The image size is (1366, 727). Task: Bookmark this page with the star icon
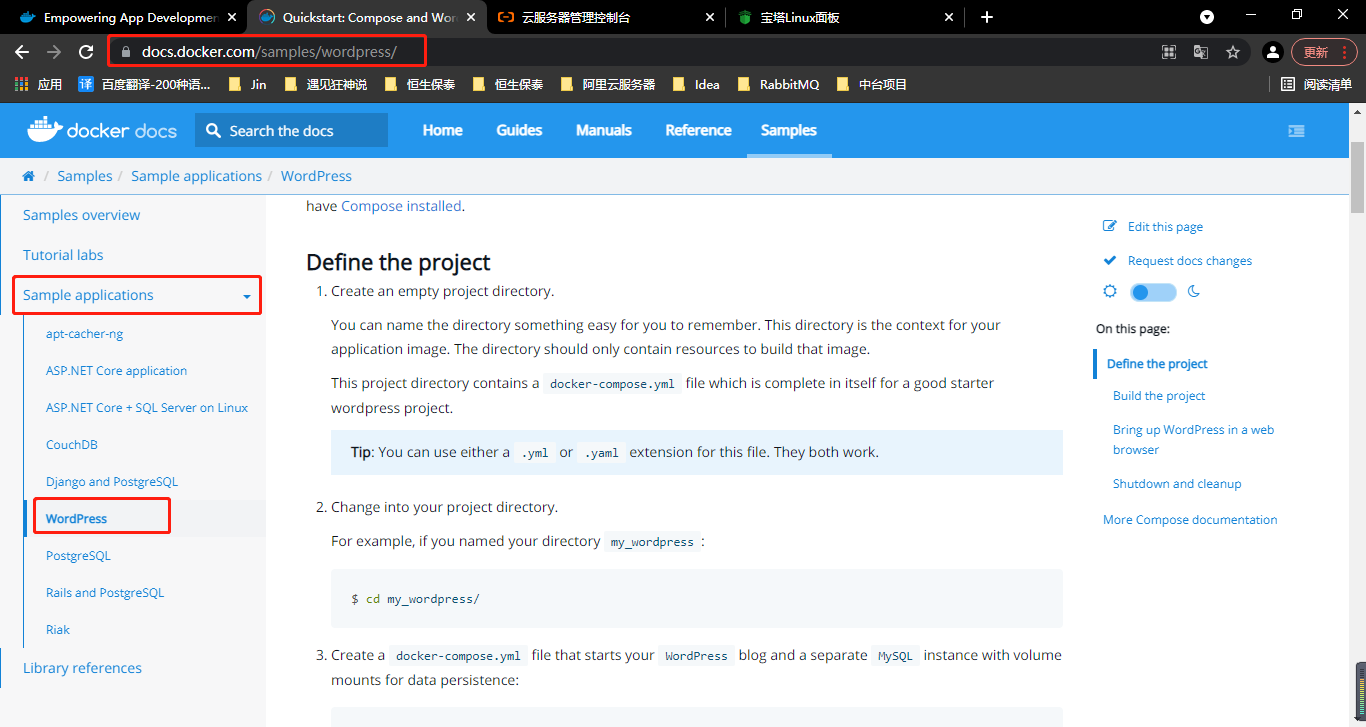(x=1233, y=52)
